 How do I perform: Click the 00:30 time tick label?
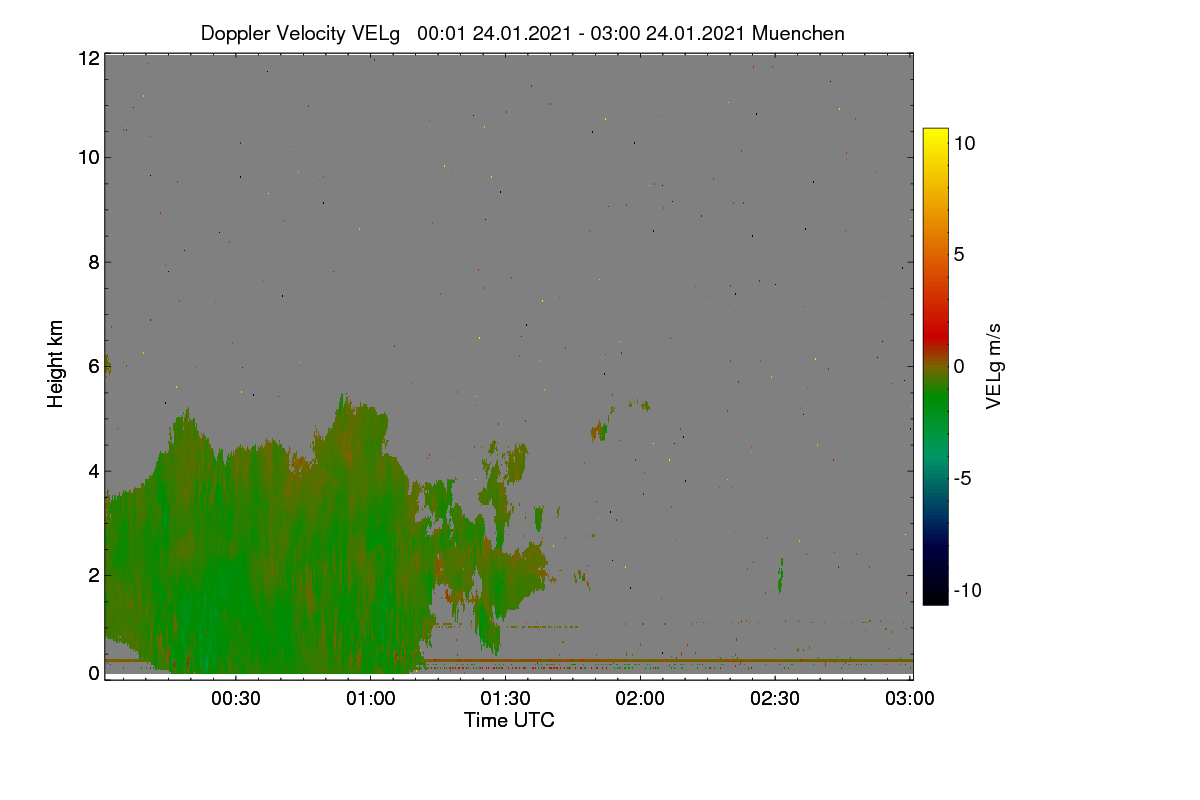click(x=236, y=699)
